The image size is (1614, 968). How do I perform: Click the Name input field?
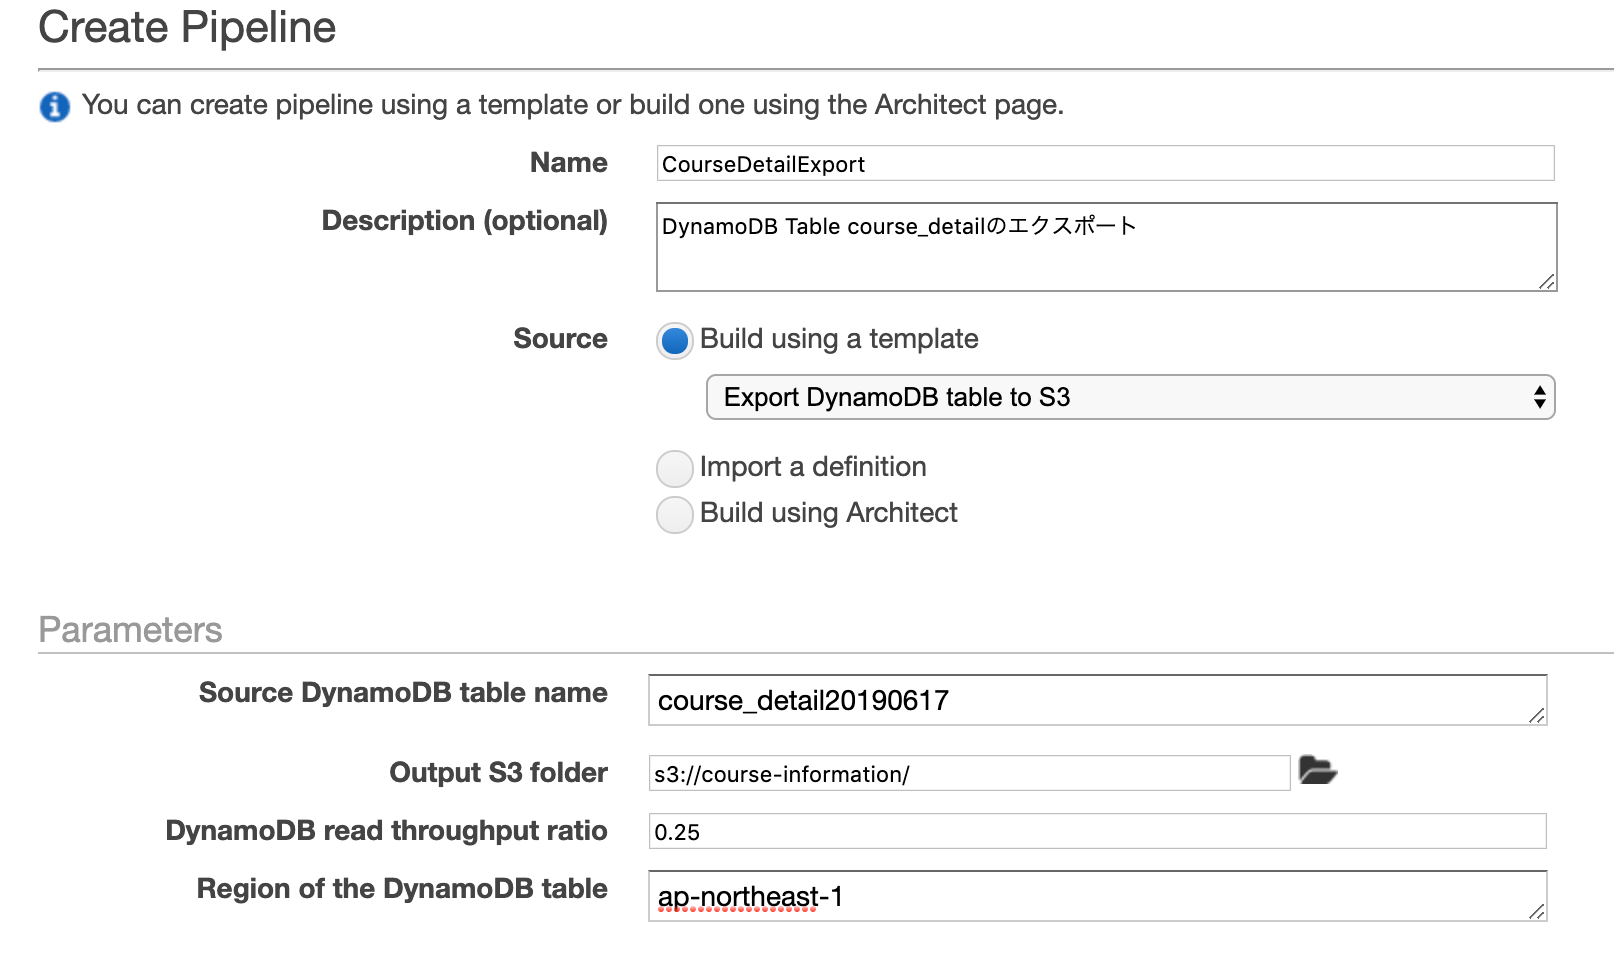tap(1105, 164)
